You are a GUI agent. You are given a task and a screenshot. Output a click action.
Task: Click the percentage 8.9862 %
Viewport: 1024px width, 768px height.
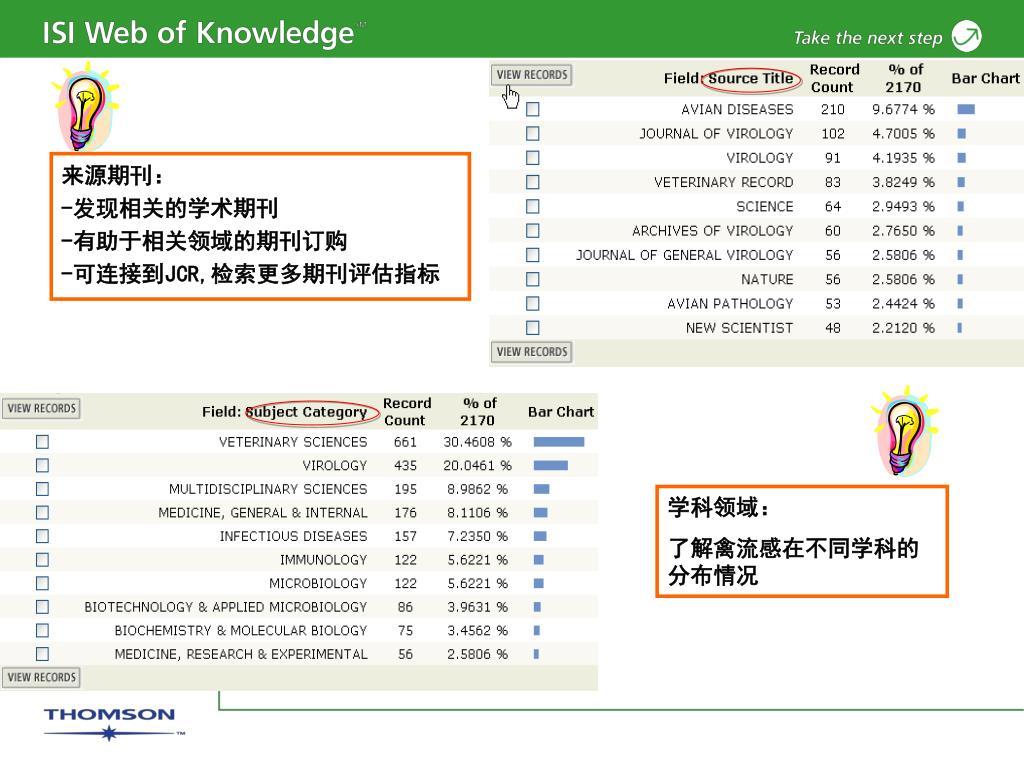(477, 489)
